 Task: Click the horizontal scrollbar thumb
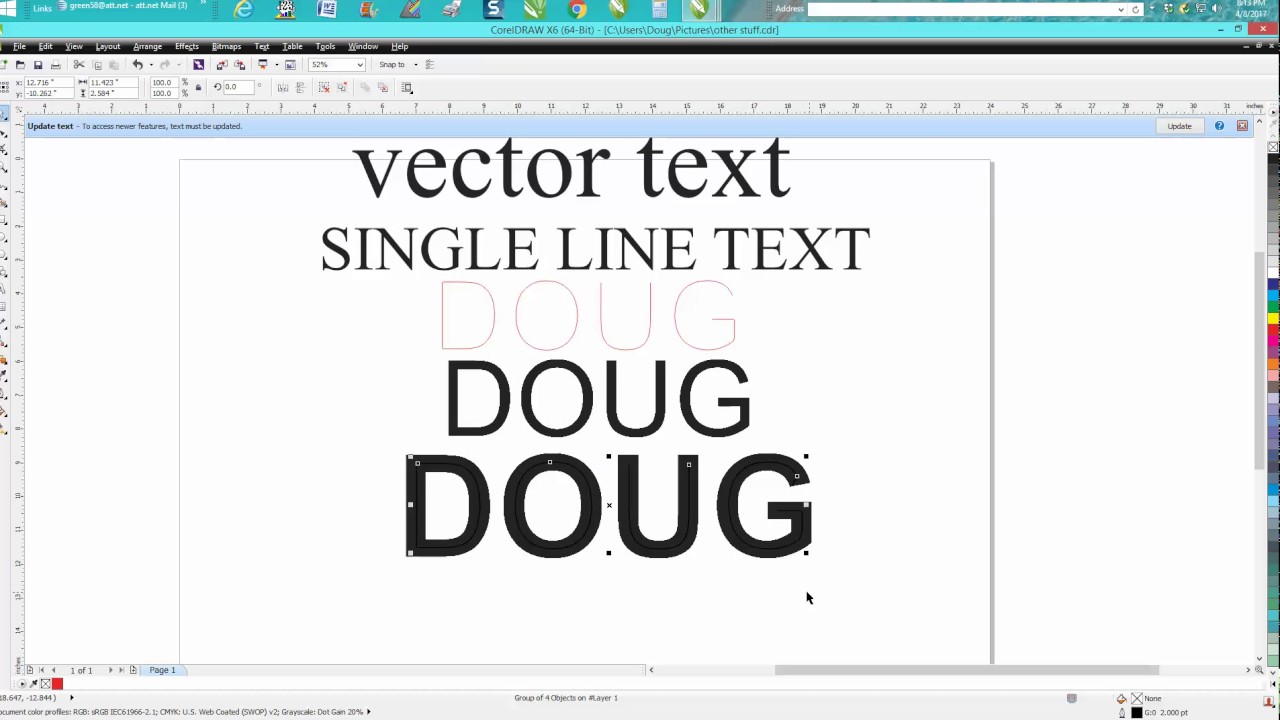(966, 670)
